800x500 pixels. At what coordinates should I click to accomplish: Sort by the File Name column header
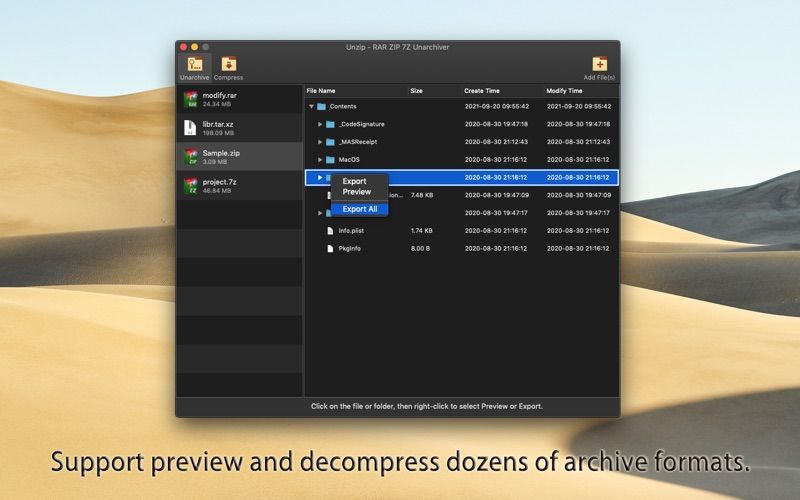click(x=321, y=90)
